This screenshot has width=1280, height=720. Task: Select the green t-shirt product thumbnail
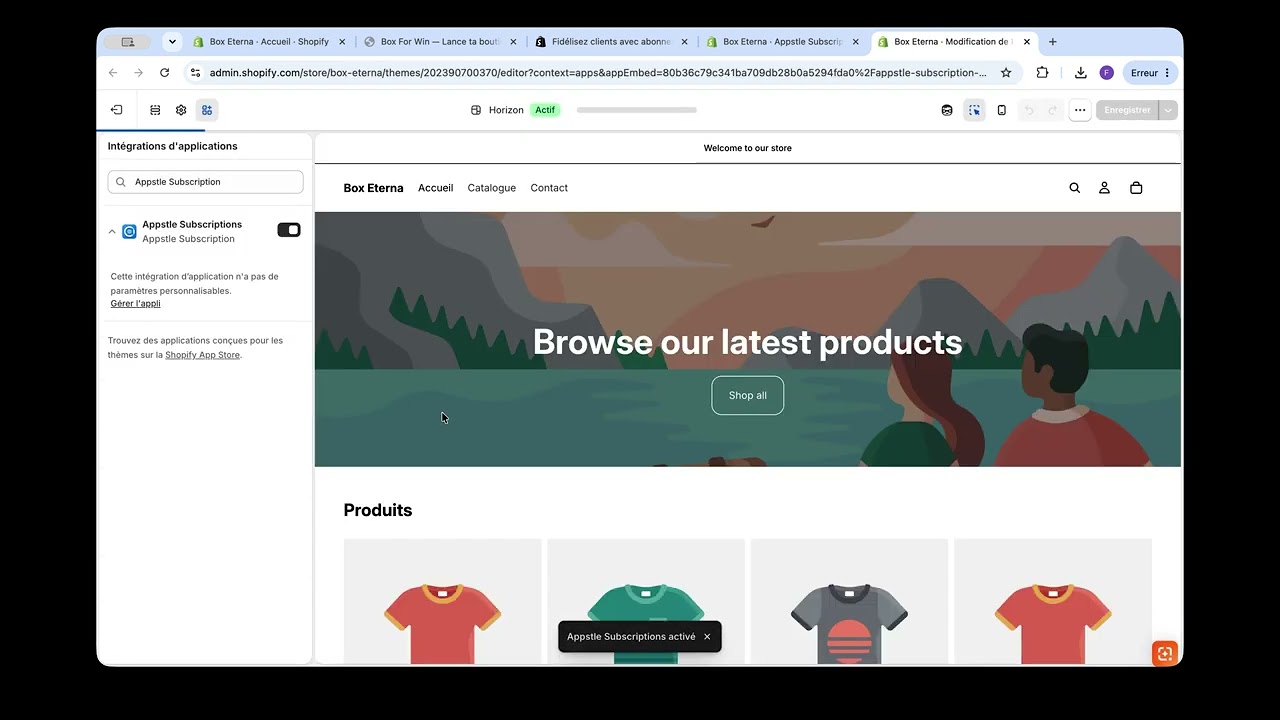pos(646,602)
